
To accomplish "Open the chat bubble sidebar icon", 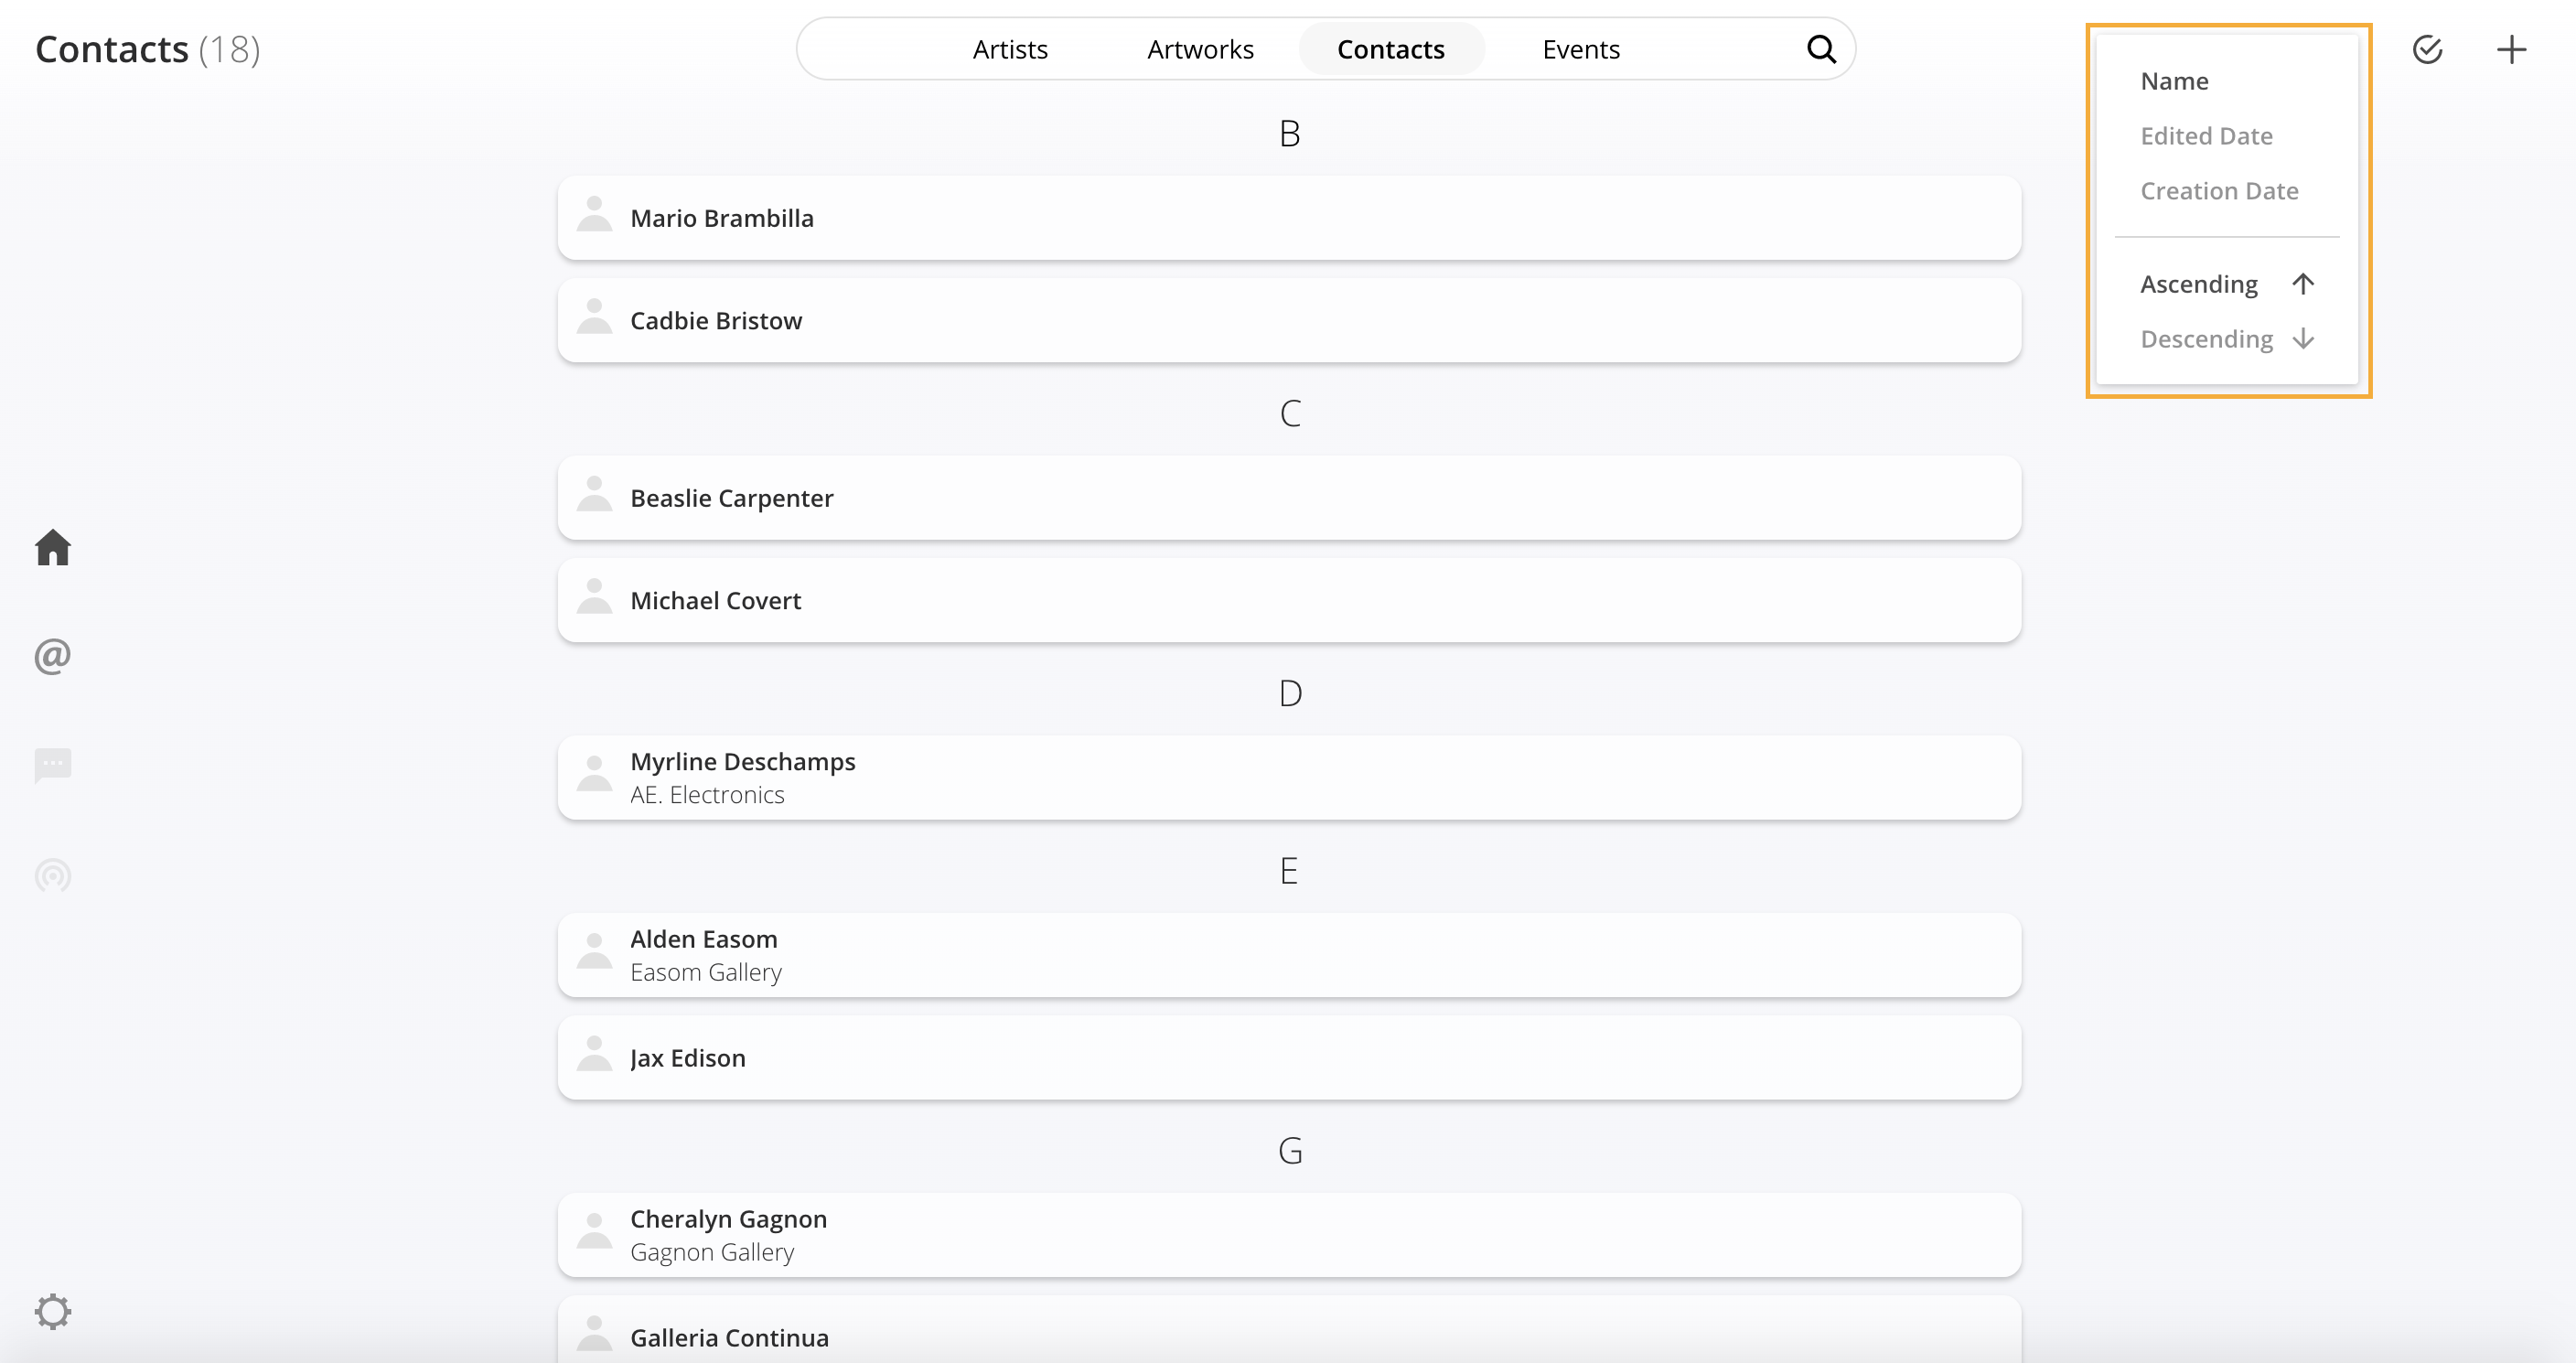I will tap(53, 766).
